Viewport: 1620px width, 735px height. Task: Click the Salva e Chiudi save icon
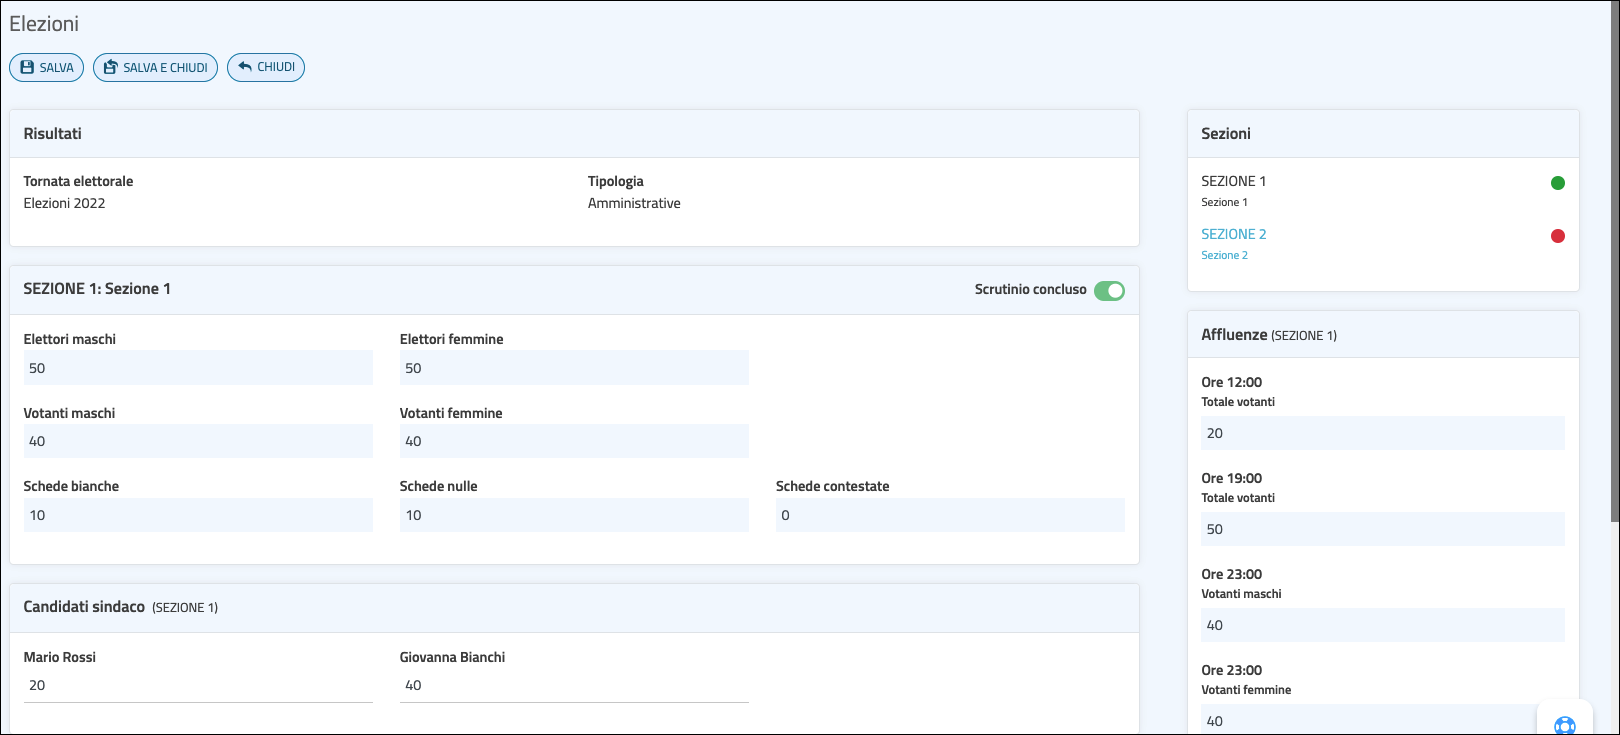coord(111,67)
